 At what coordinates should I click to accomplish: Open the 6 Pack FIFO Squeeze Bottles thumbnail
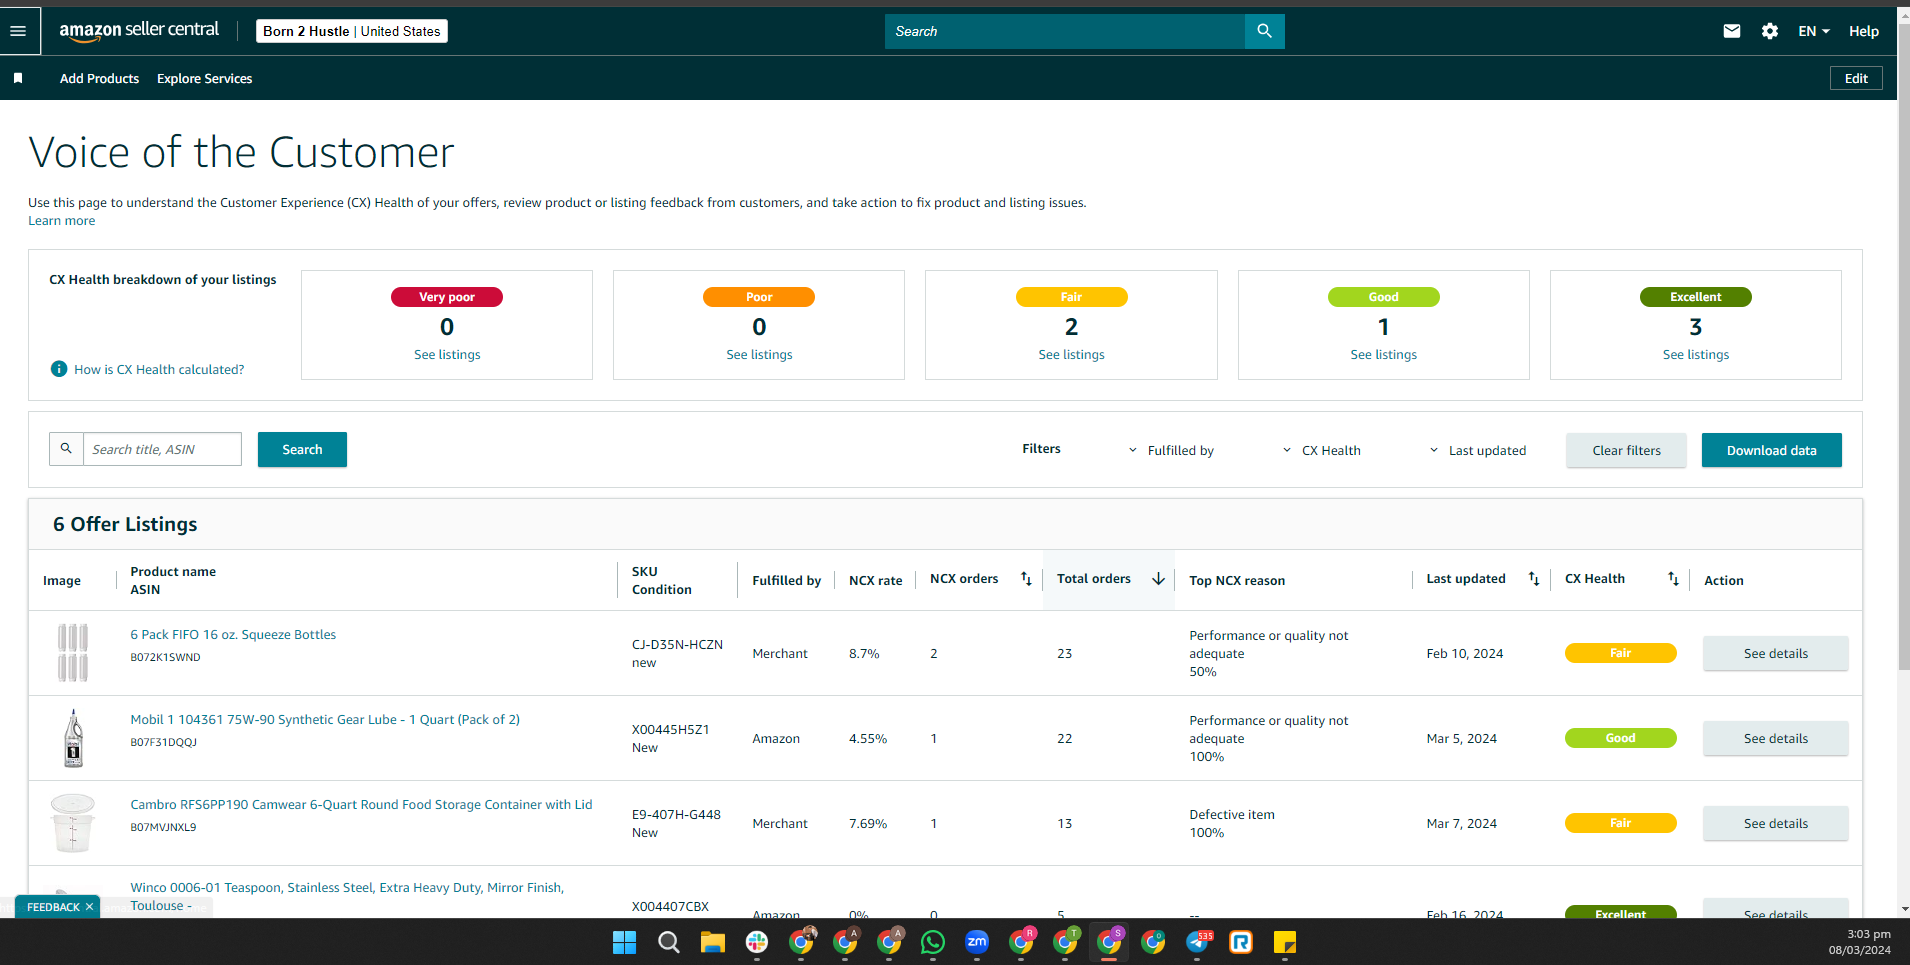73,653
